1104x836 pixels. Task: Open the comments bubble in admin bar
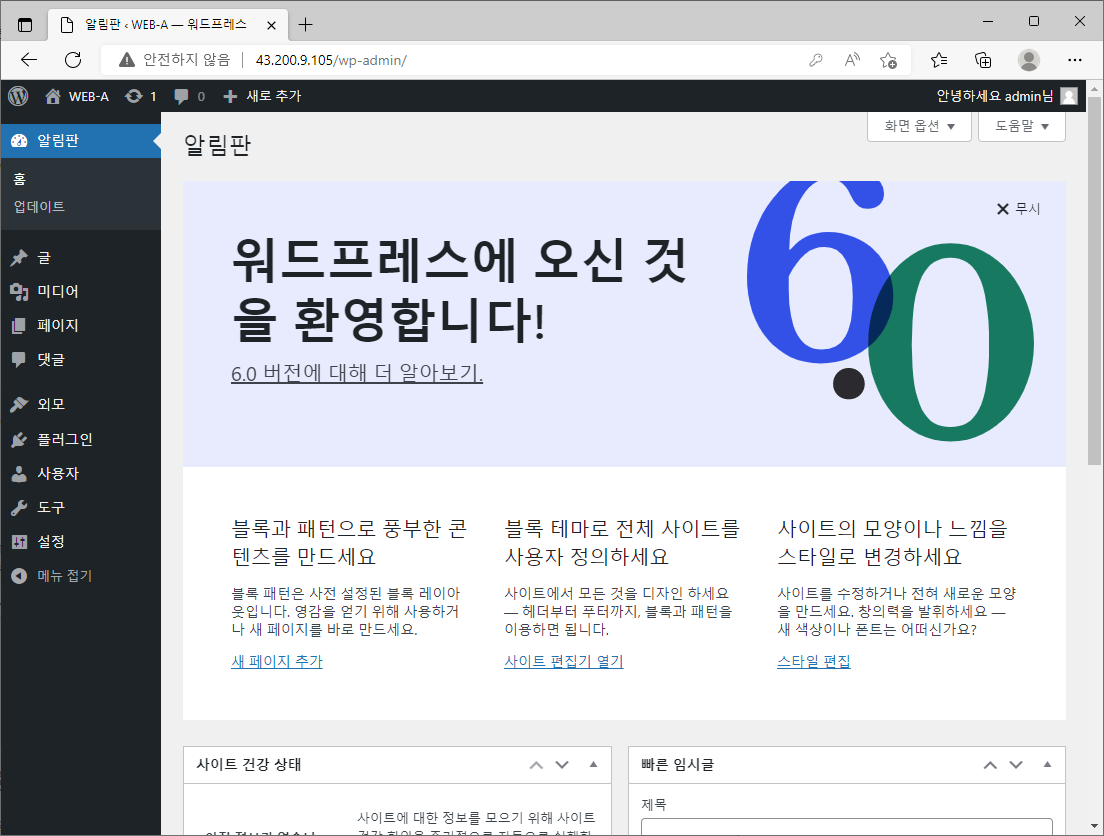[x=182, y=96]
